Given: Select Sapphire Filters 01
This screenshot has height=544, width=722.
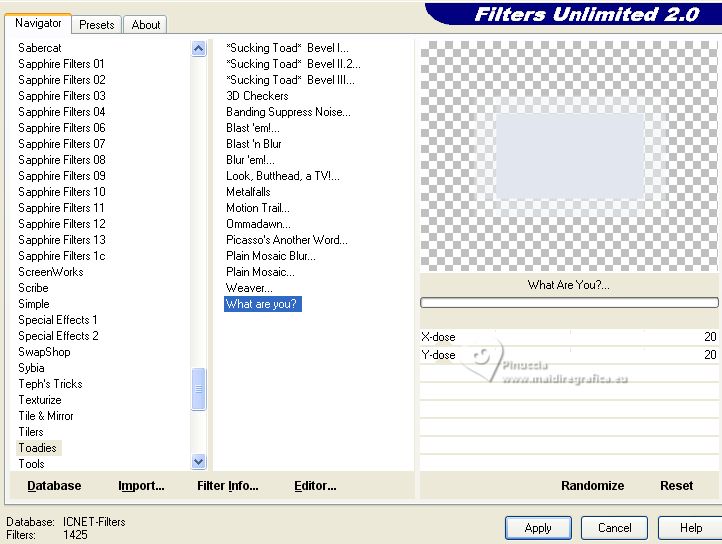Looking at the screenshot, I should [x=61, y=64].
